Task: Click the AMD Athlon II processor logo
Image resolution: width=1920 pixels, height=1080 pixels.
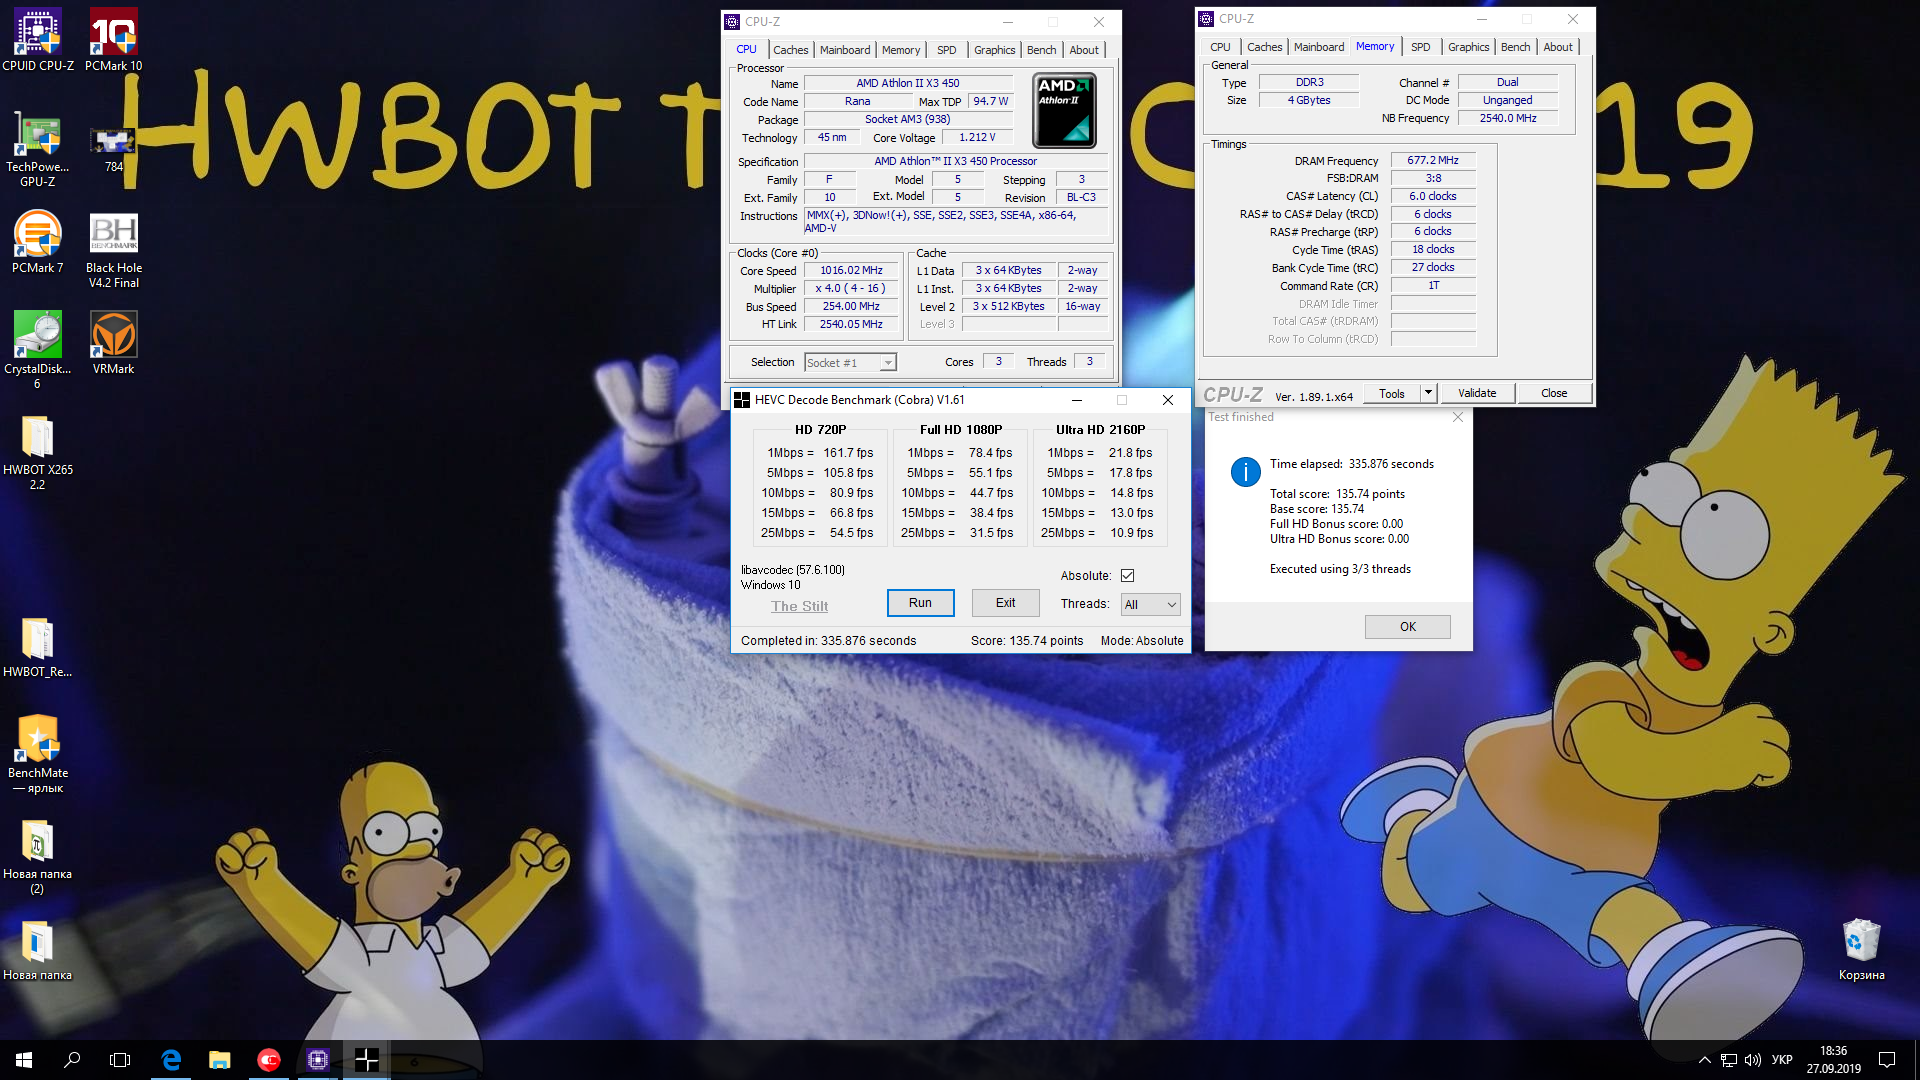Action: coord(1064,110)
